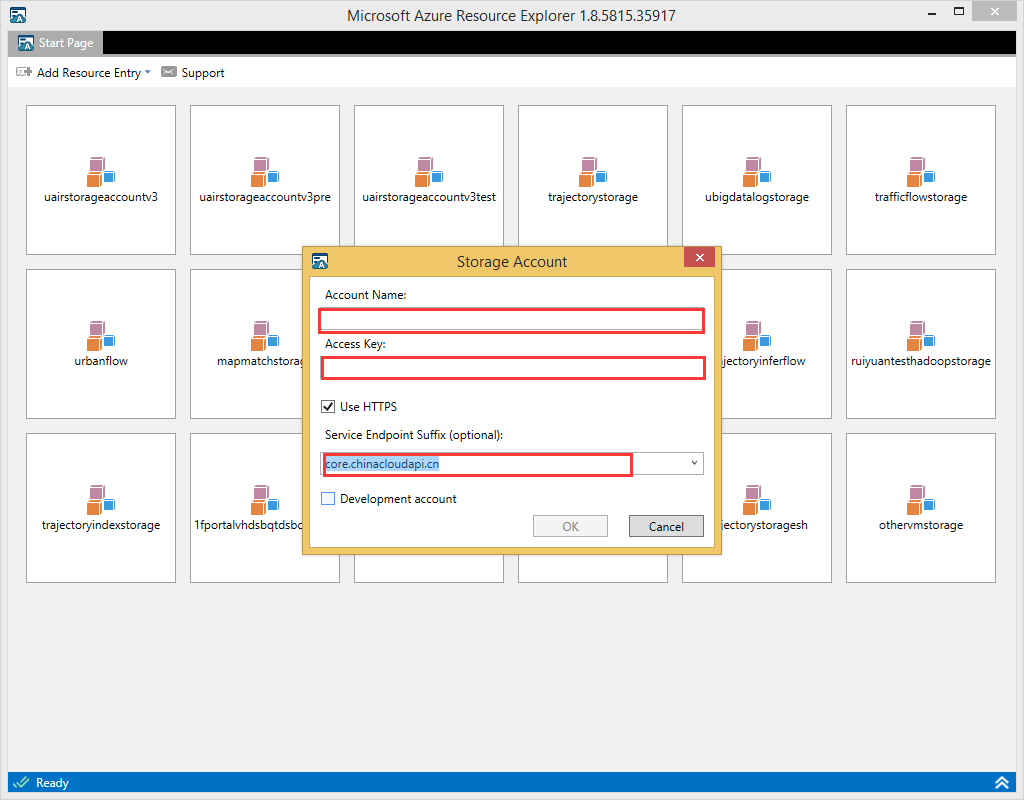Expand the status bar panel chevron
Viewport: 1024px width, 800px height.
(1001, 783)
